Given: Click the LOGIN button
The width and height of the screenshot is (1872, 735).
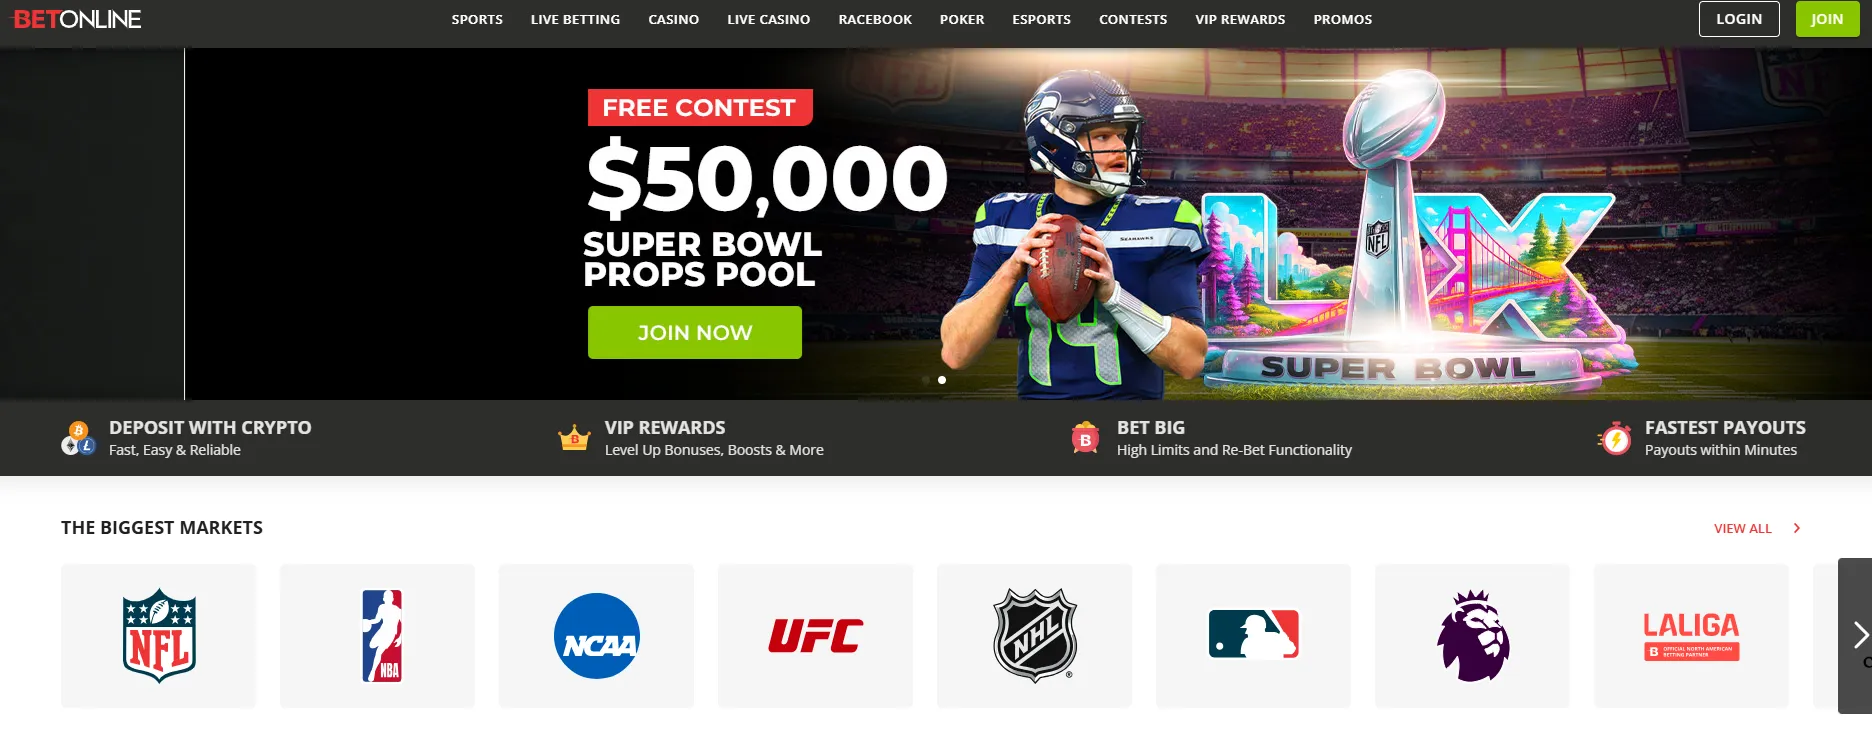Looking at the screenshot, I should pos(1739,19).
